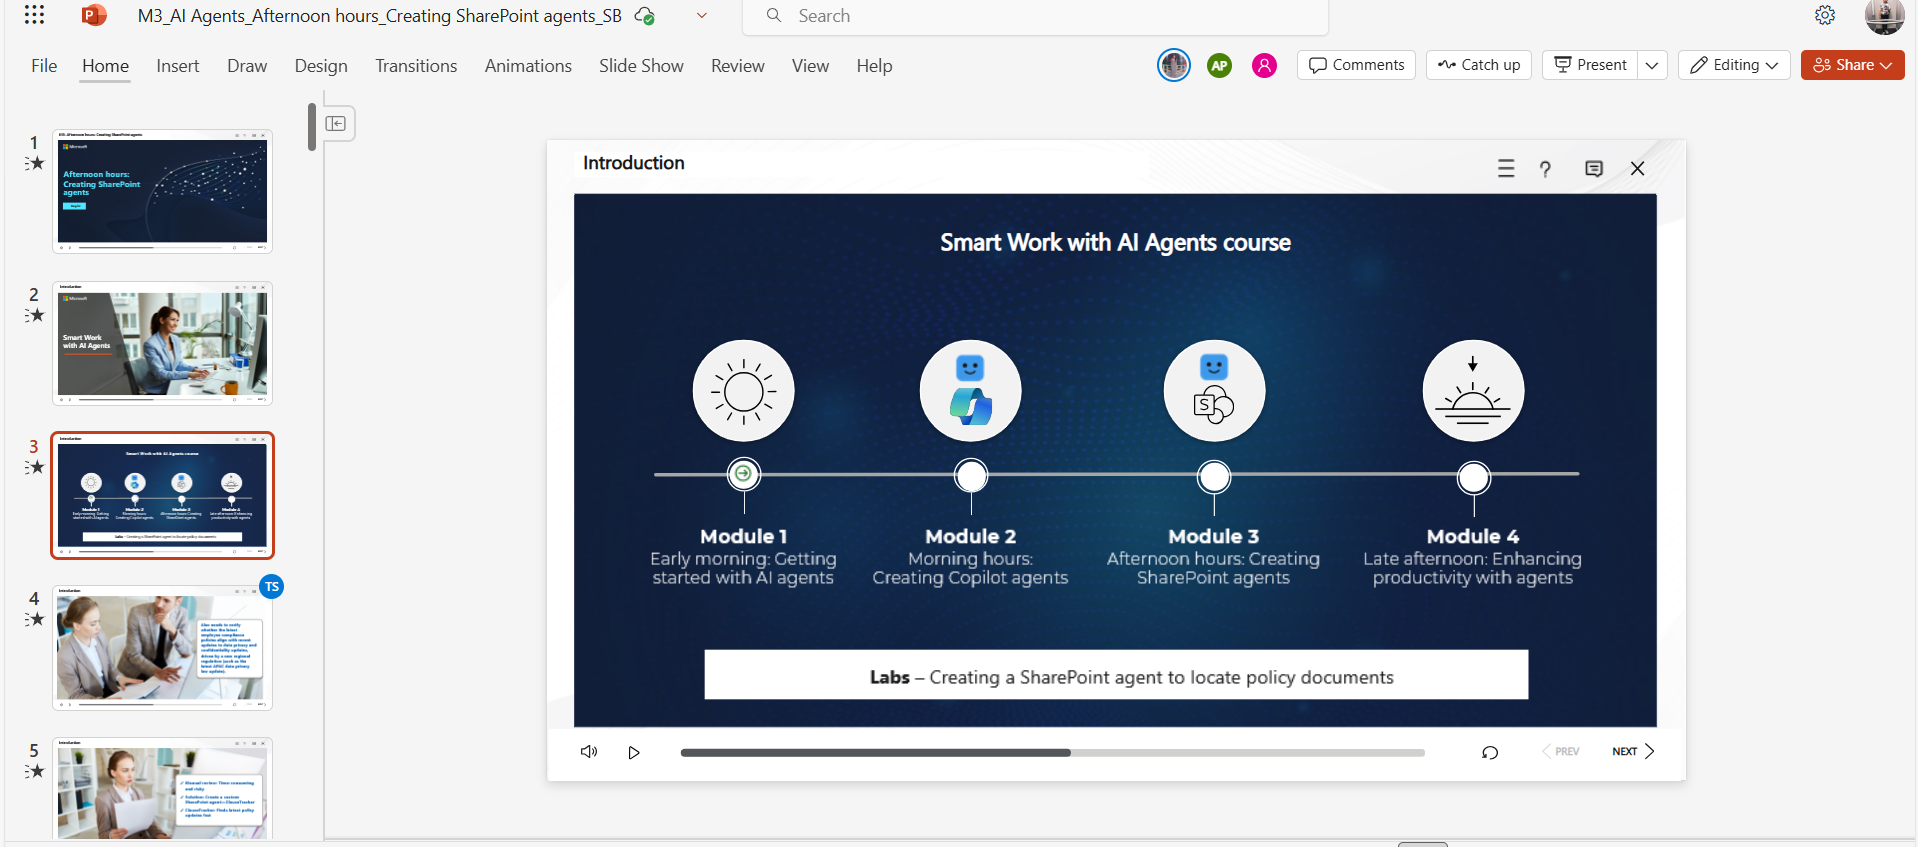This screenshot has height=847, width=1918.
Task: Select slide 3 thumbnail
Action: [162, 495]
